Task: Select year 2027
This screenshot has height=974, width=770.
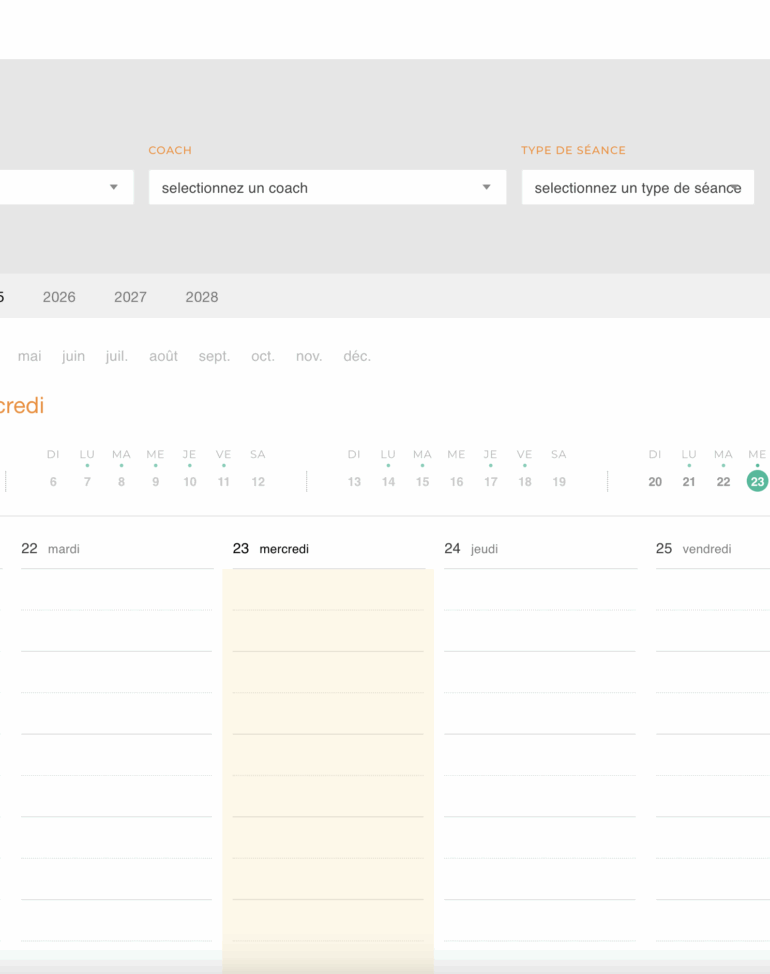Action: pyautogui.click(x=130, y=297)
